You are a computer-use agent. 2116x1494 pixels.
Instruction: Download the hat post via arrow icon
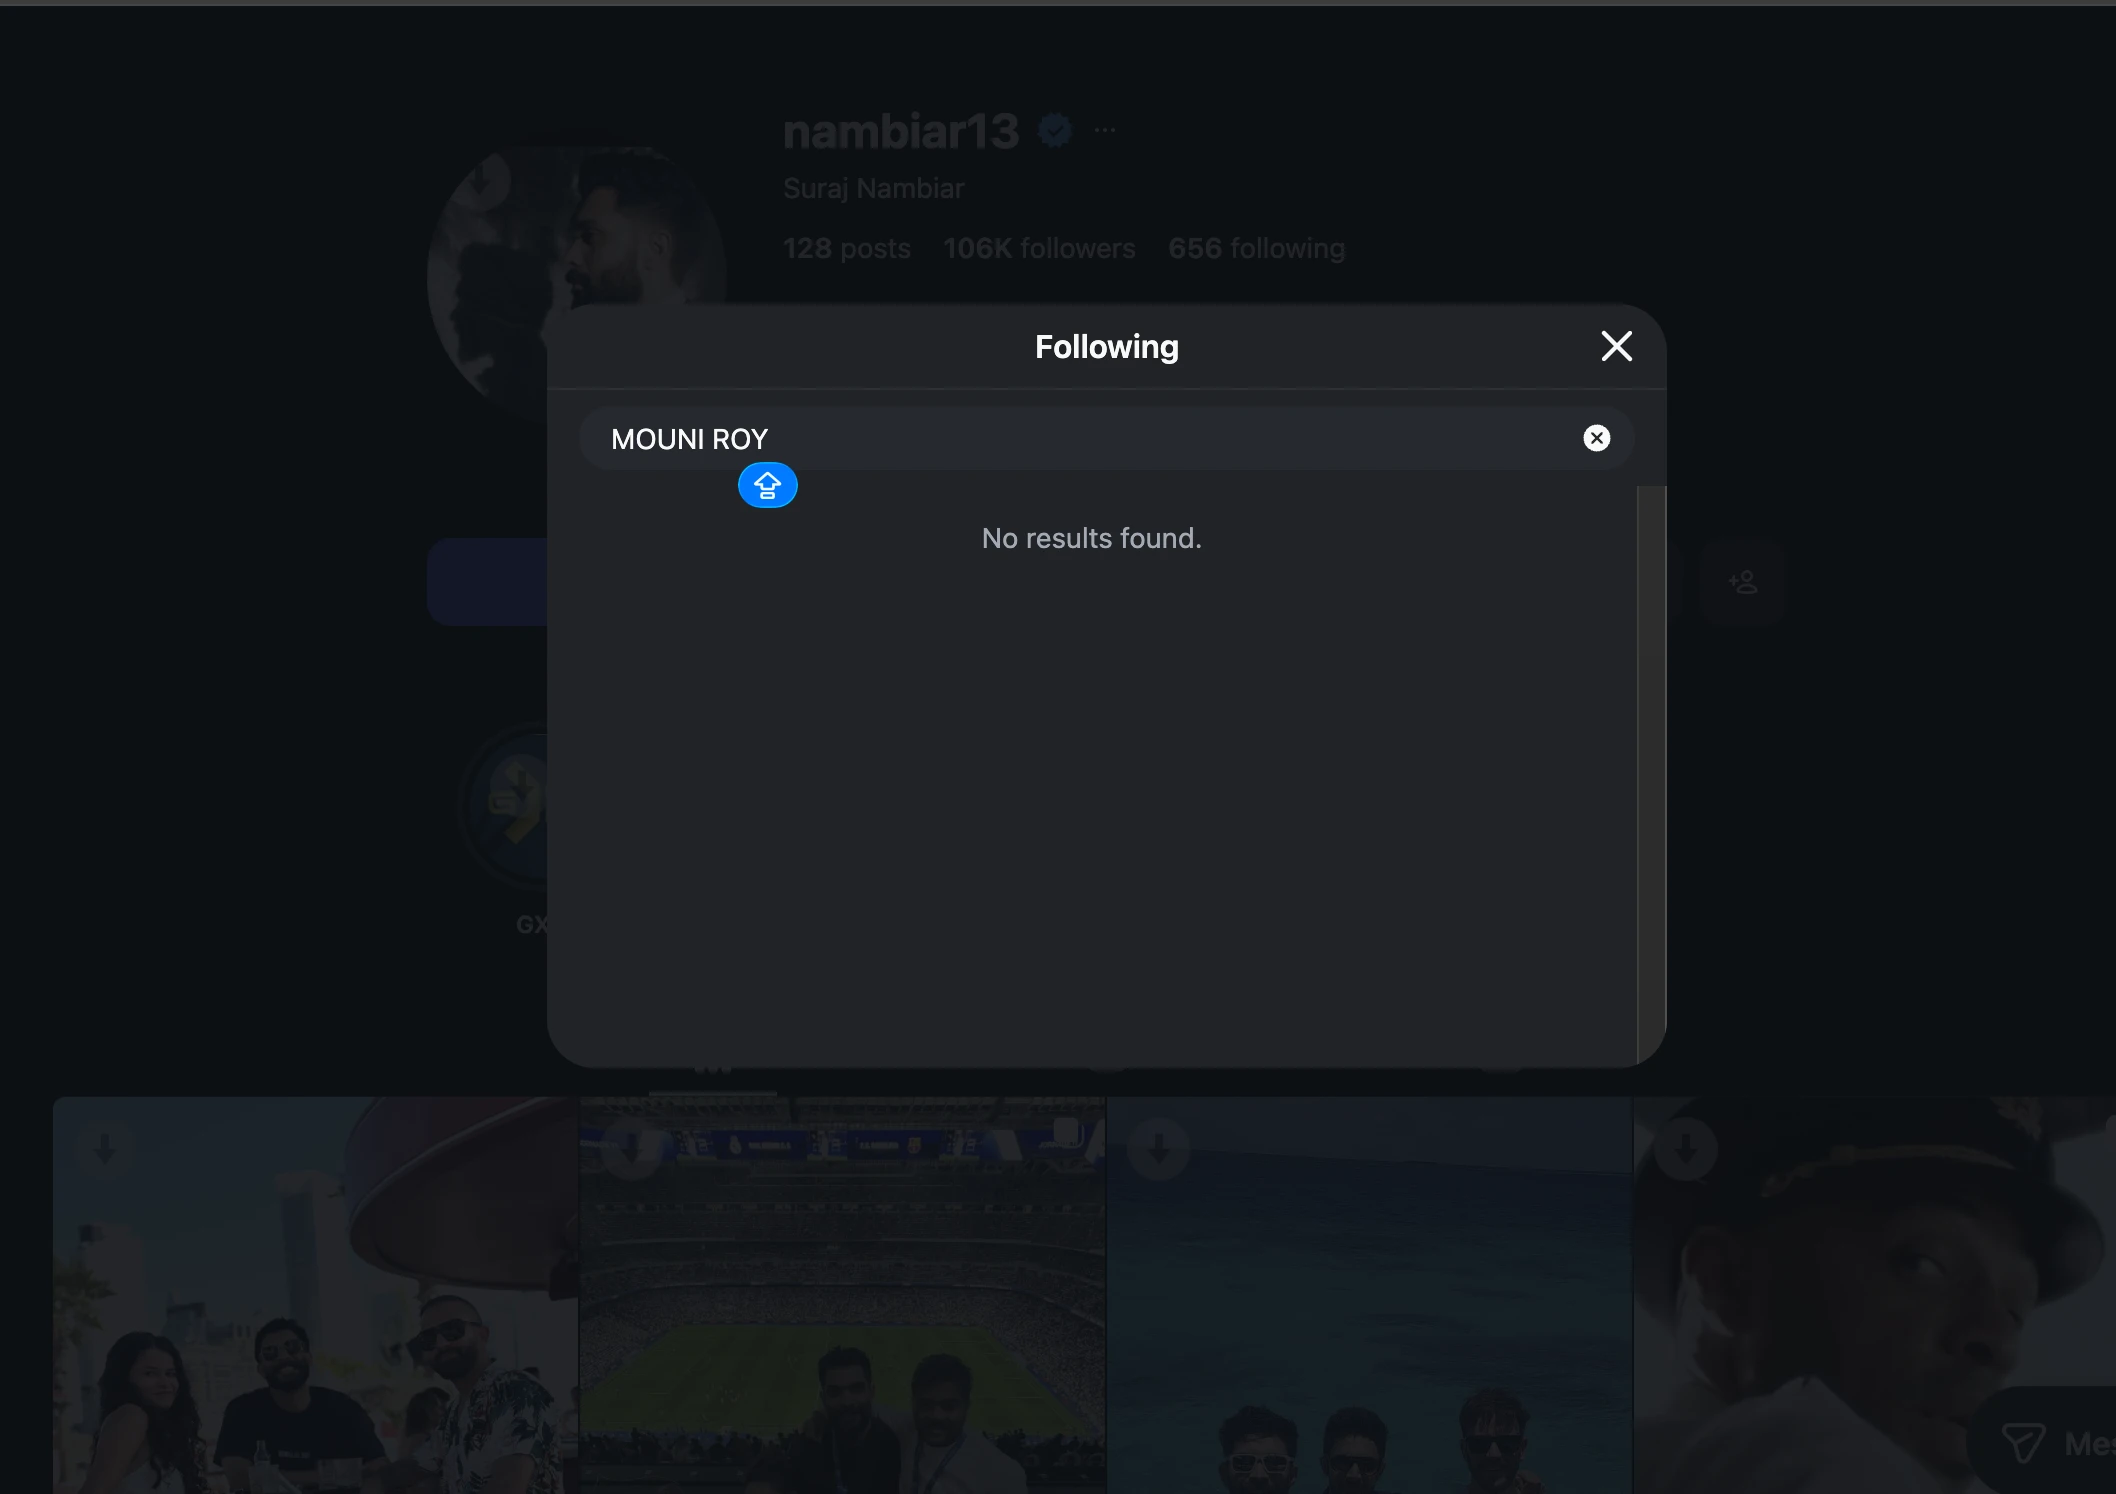tap(1685, 1149)
